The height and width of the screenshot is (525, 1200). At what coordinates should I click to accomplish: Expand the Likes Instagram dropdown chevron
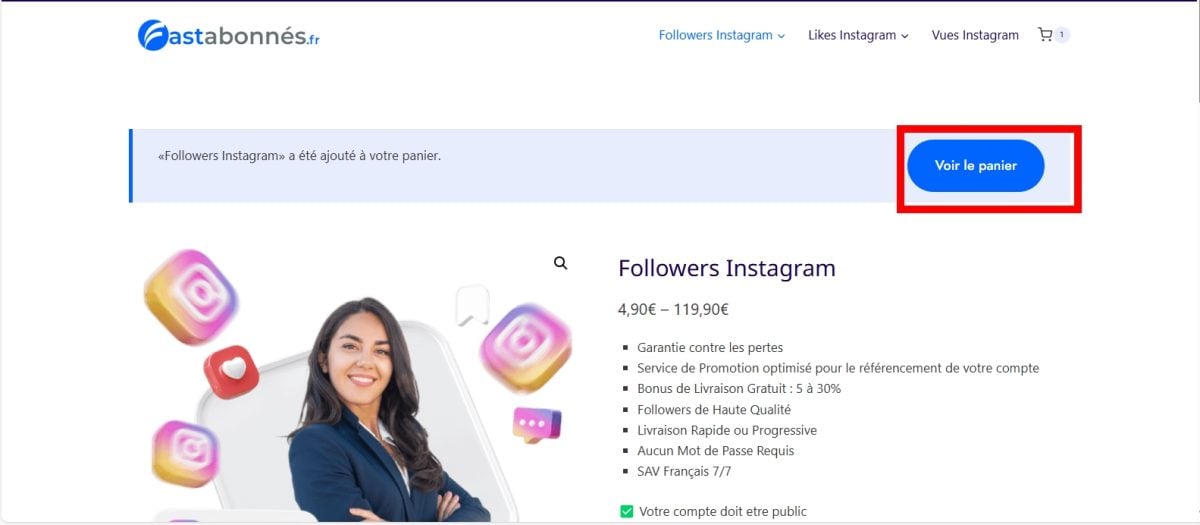pos(905,36)
